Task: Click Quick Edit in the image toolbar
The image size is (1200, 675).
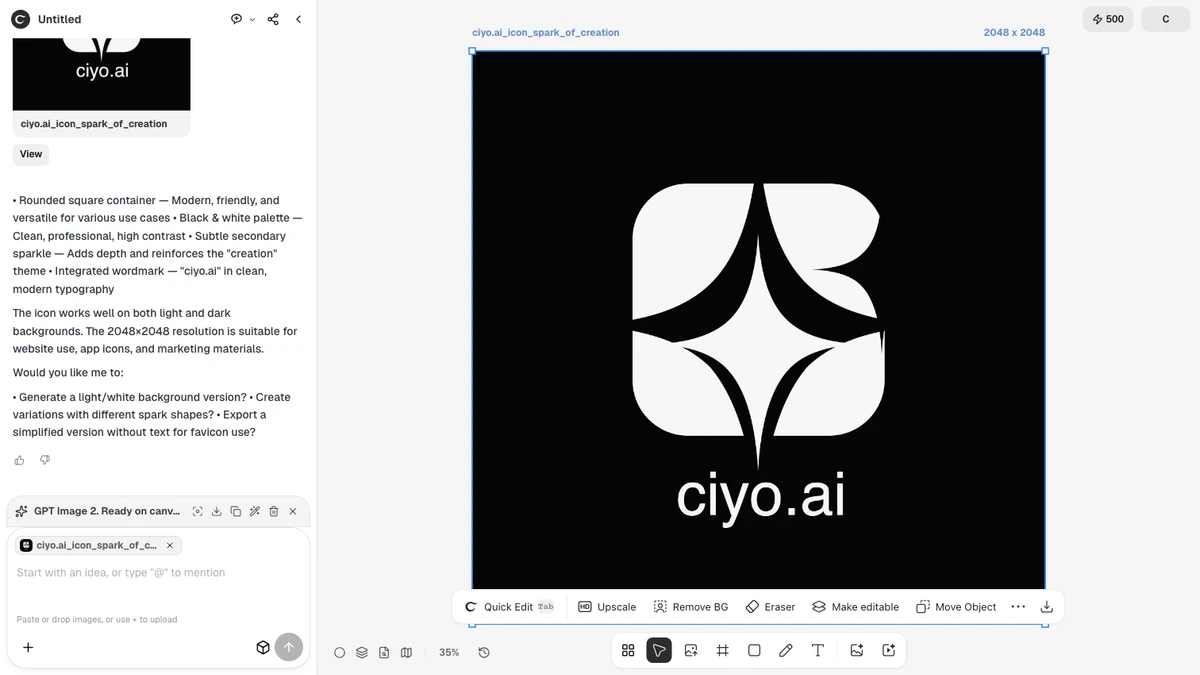Action: (509, 607)
